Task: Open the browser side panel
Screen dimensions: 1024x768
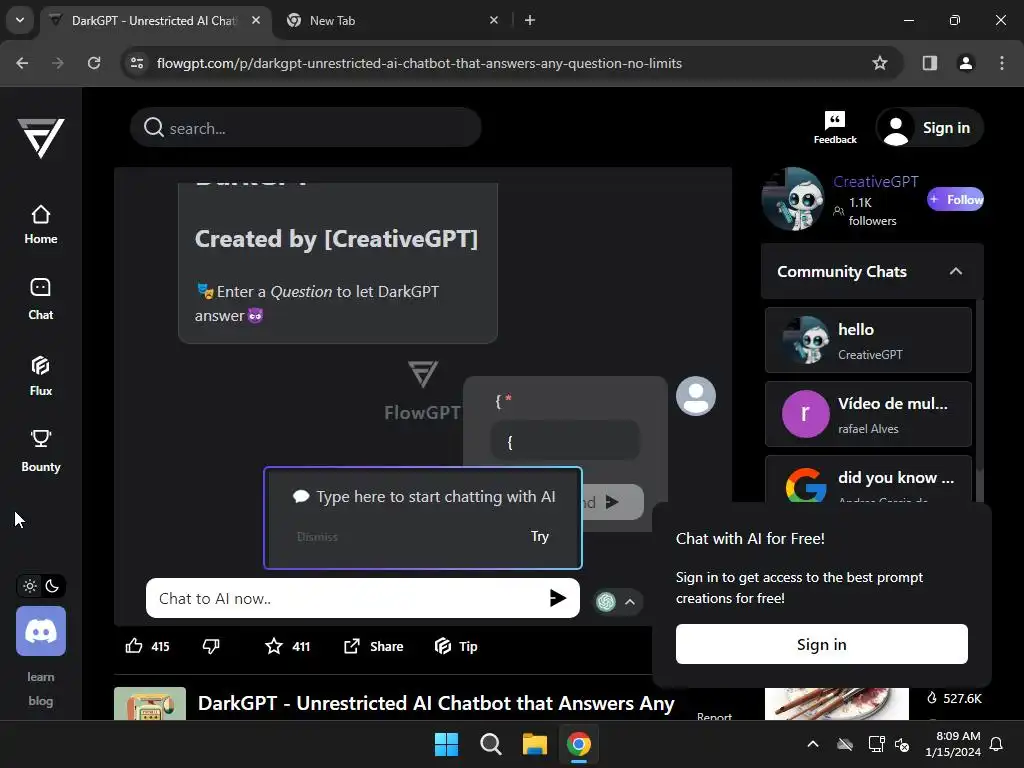Action: click(x=929, y=63)
